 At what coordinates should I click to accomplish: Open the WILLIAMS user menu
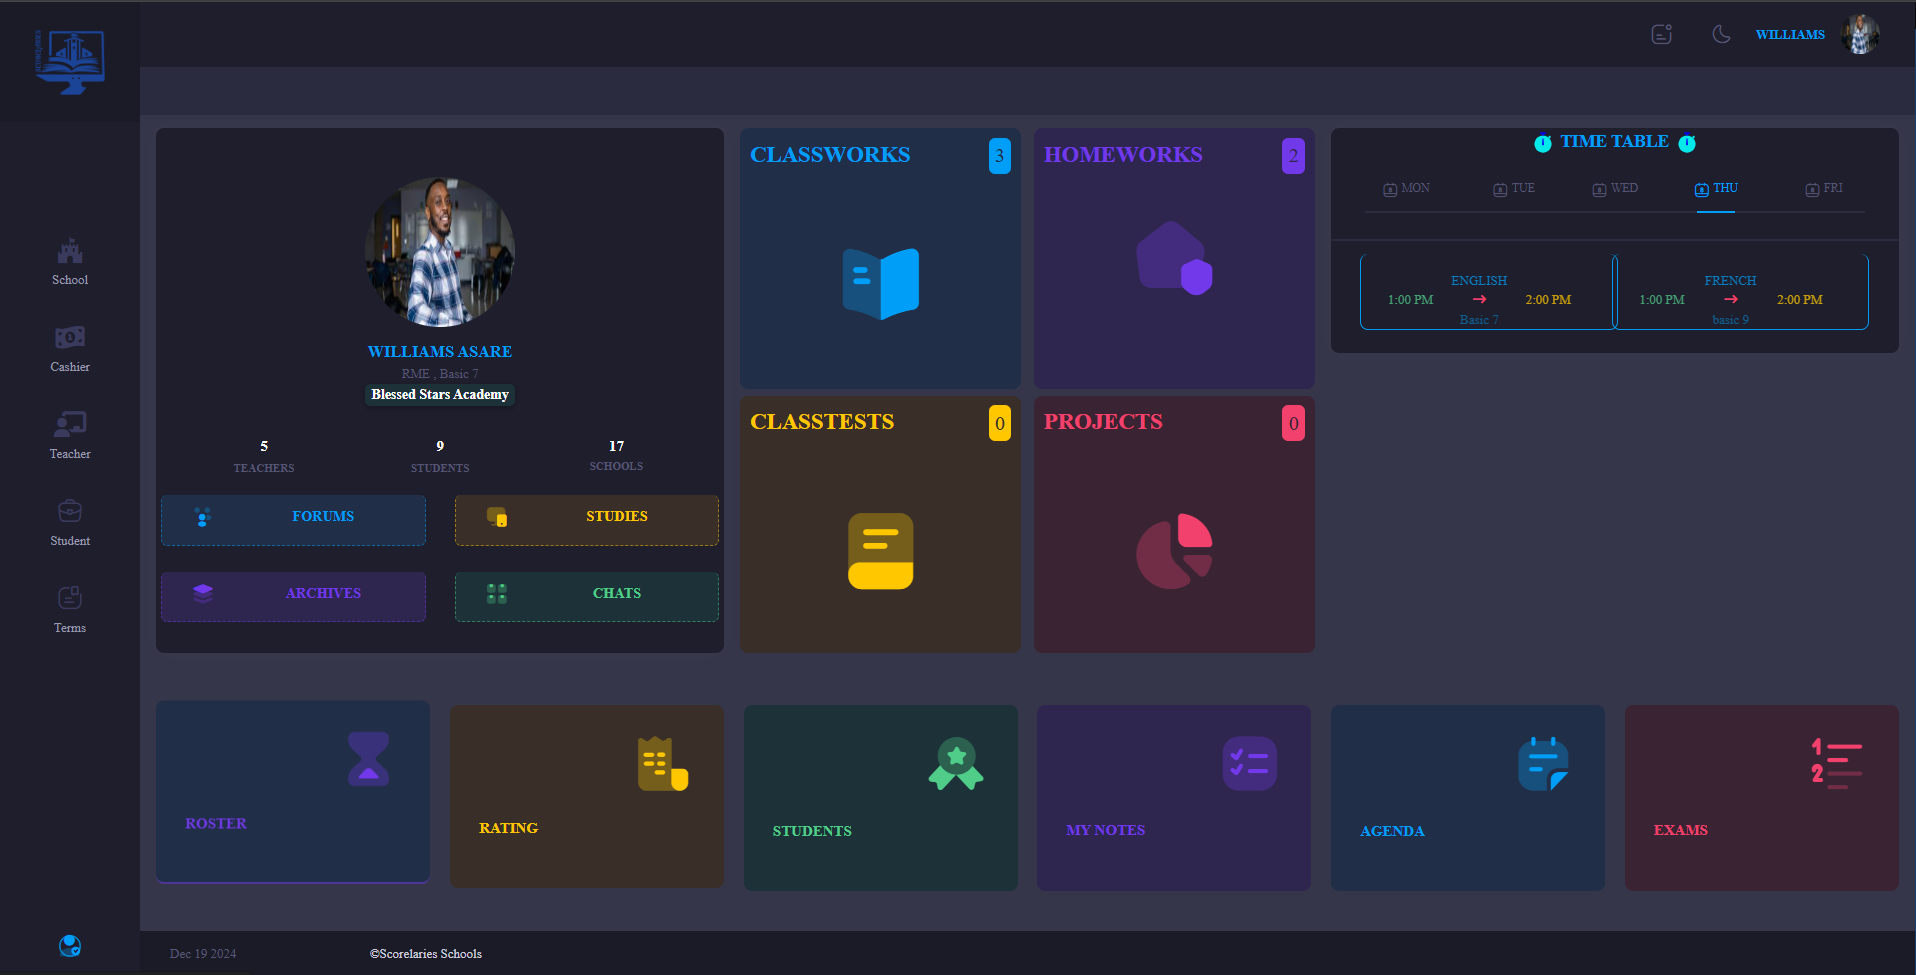click(x=1790, y=35)
